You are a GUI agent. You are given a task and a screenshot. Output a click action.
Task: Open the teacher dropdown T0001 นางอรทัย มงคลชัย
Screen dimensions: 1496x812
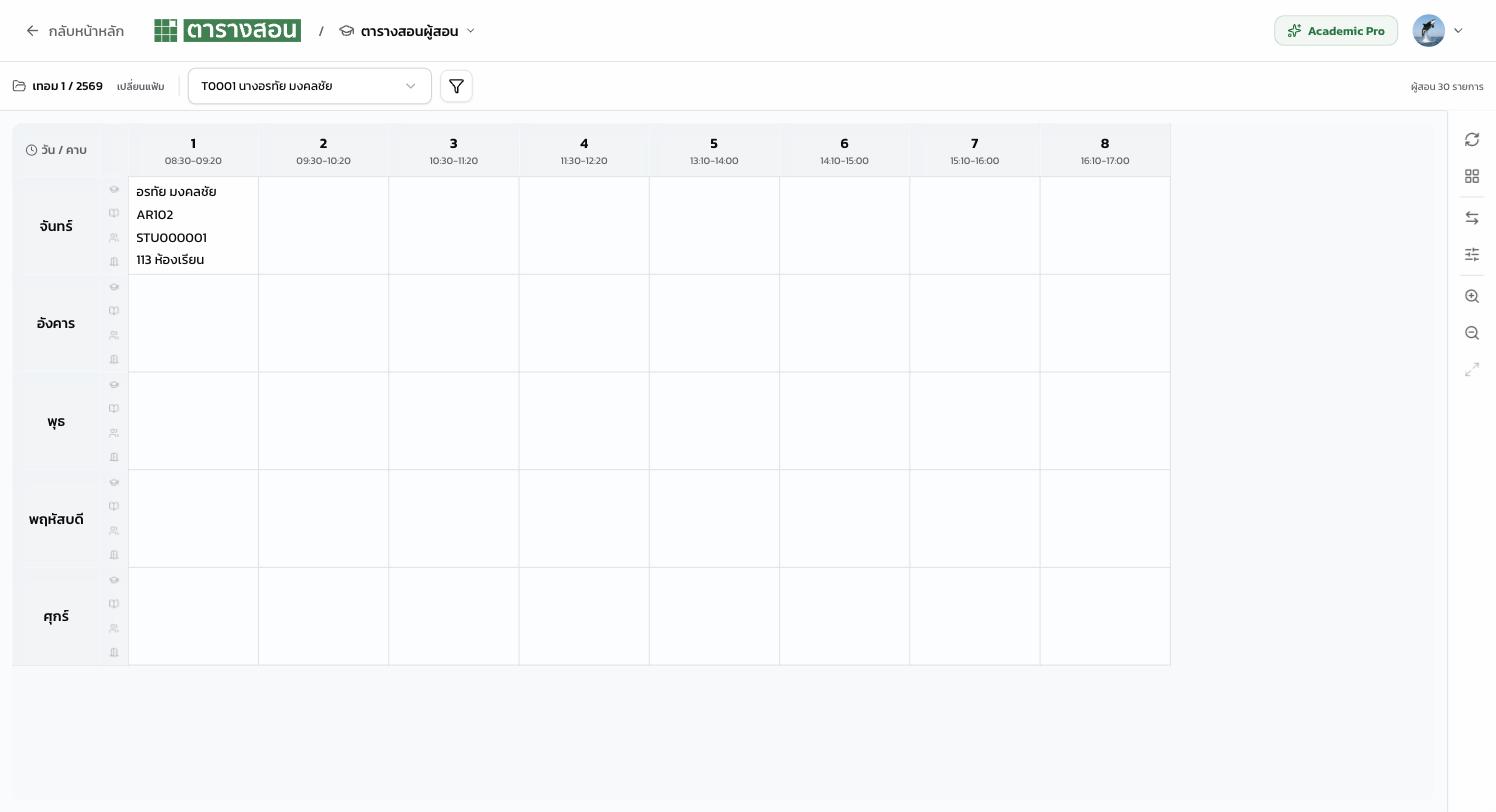pyautogui.click(x=310, y=86)
